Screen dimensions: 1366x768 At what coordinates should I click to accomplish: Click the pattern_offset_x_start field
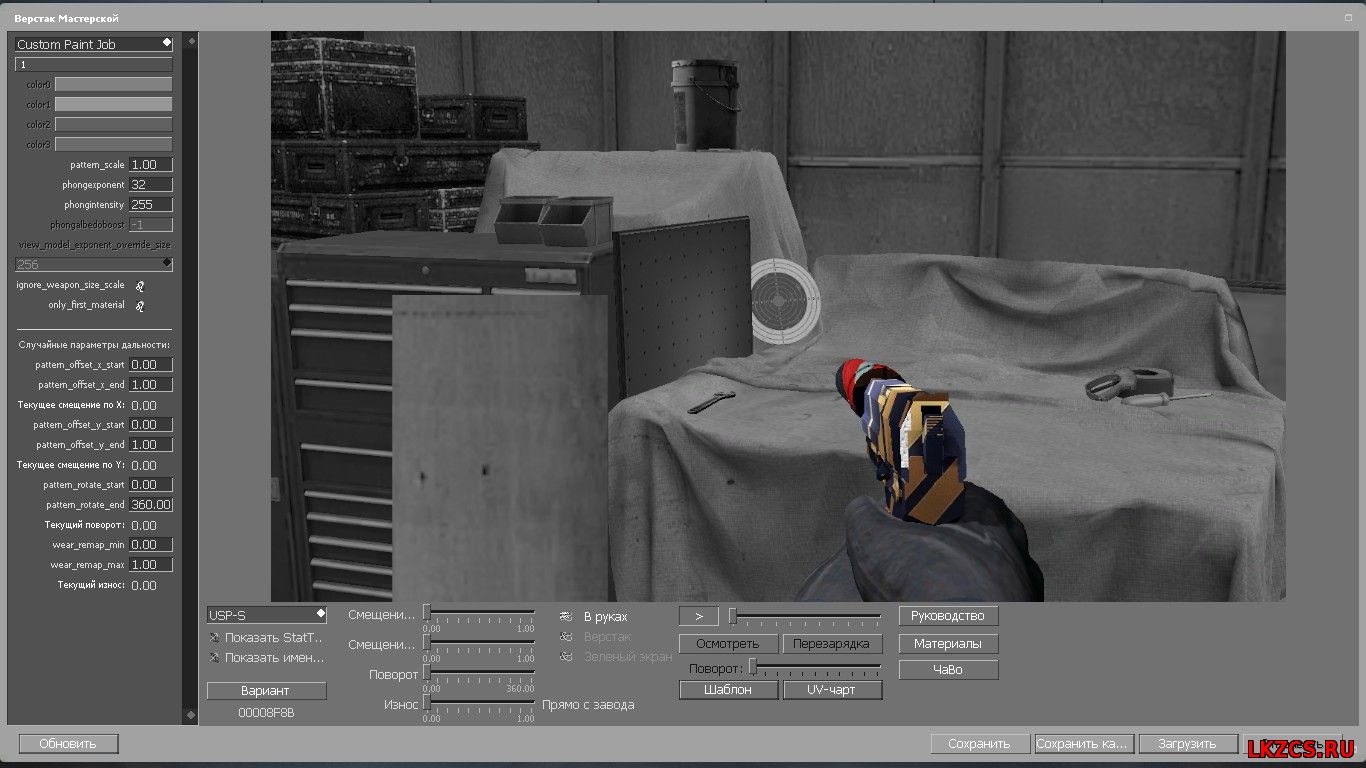[x=151, y=365]
